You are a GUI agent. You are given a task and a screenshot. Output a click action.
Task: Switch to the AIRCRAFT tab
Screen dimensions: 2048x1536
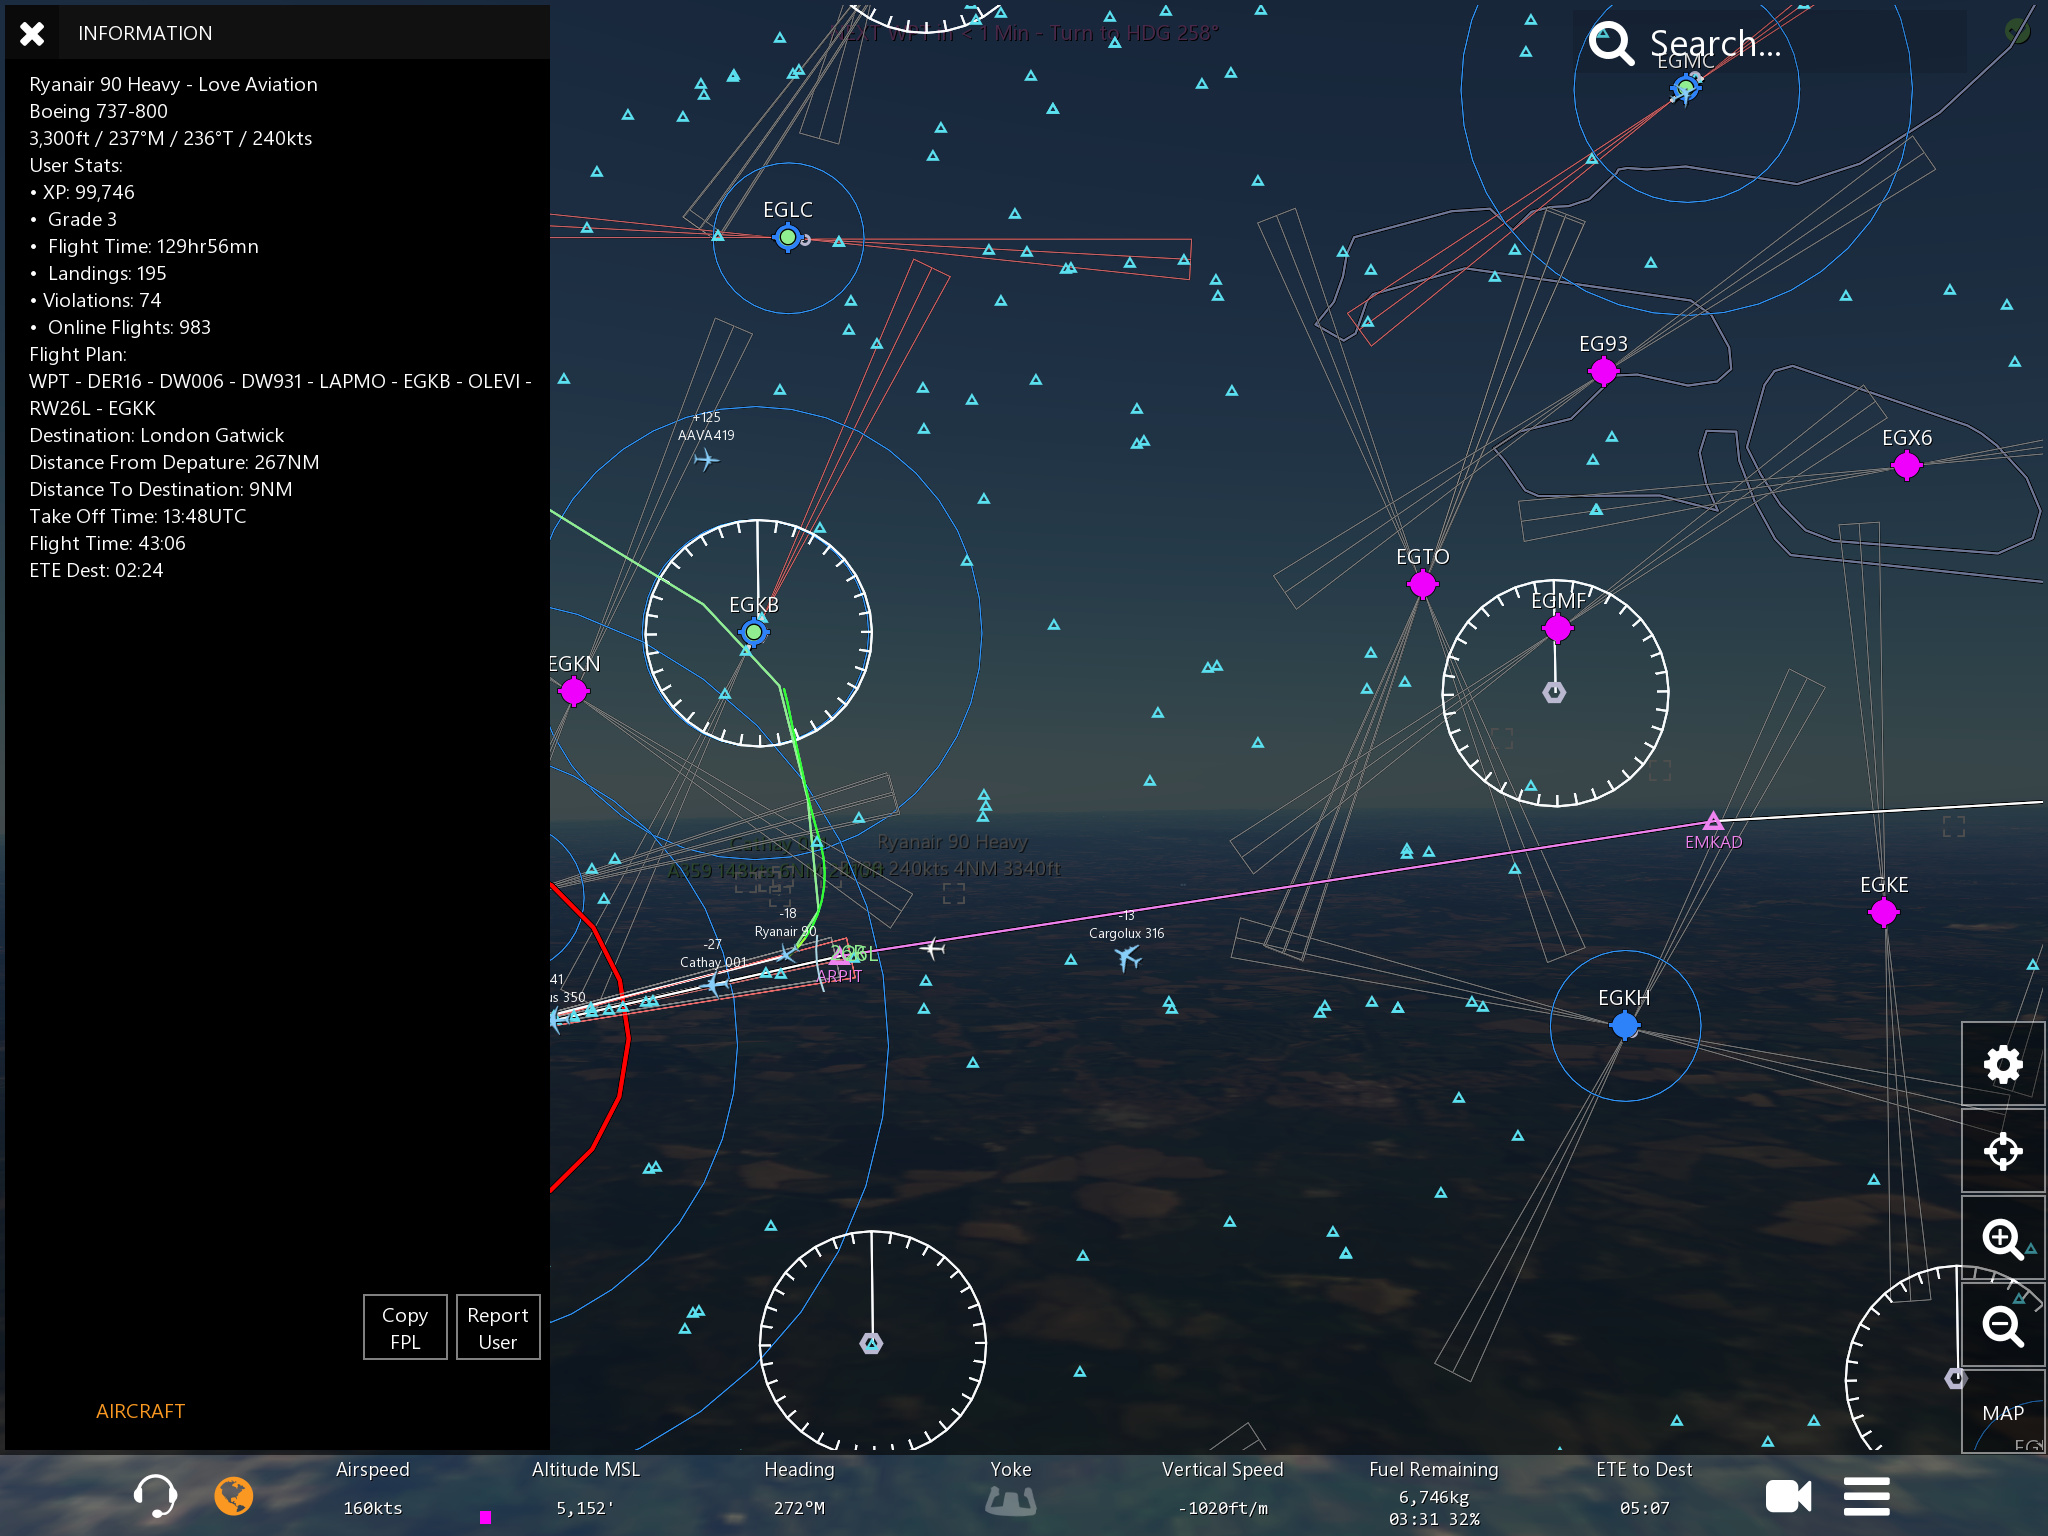(x=140, y=1411)
